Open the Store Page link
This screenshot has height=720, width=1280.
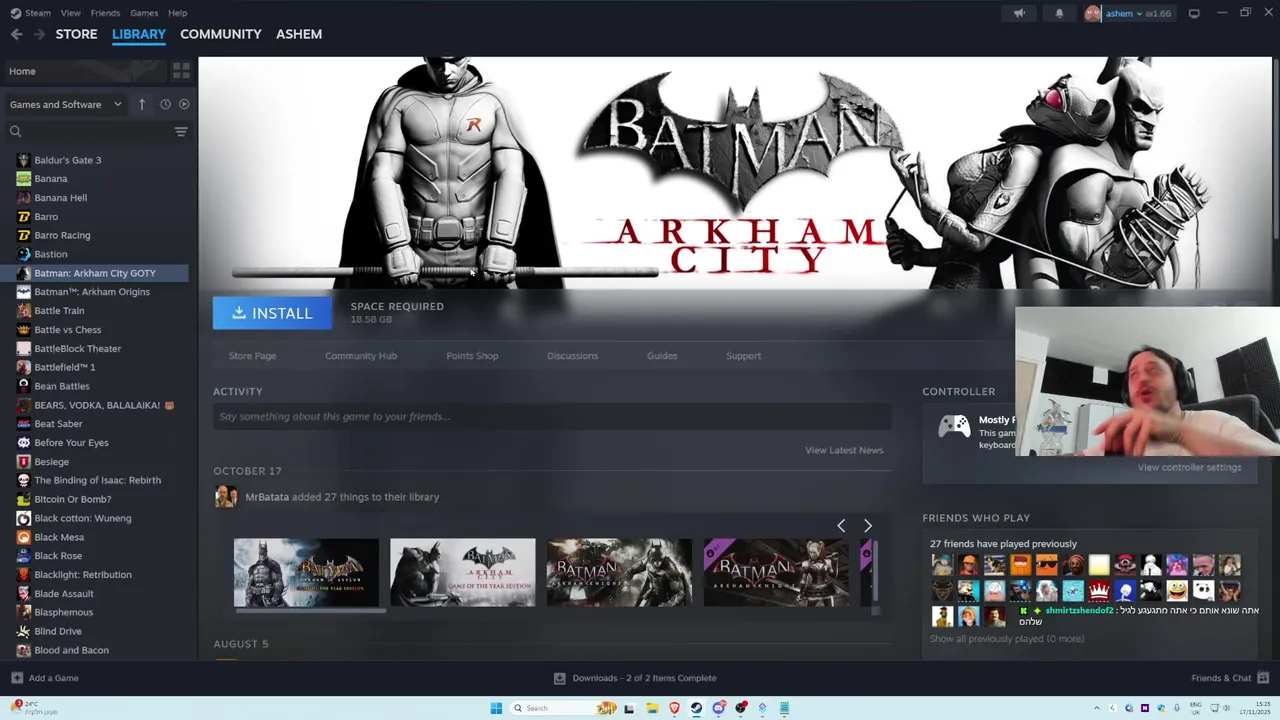point(252,356)
